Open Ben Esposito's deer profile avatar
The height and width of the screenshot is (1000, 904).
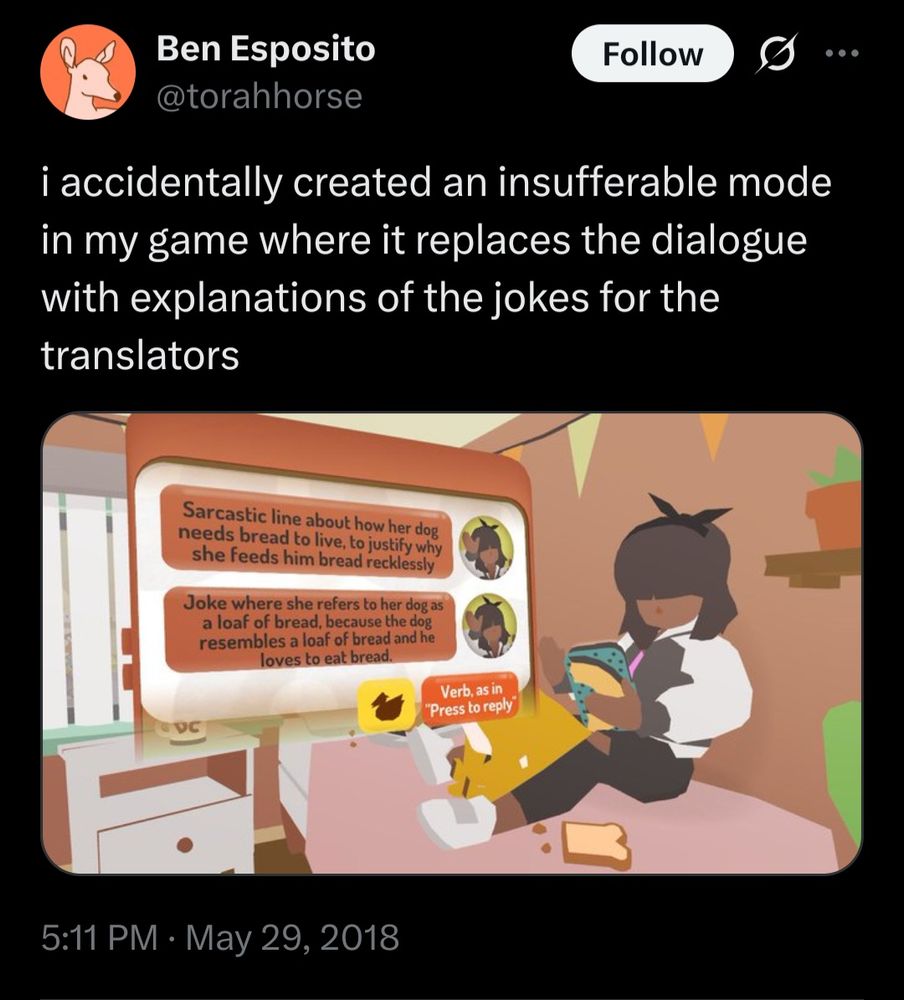click(x=88, y=71)
